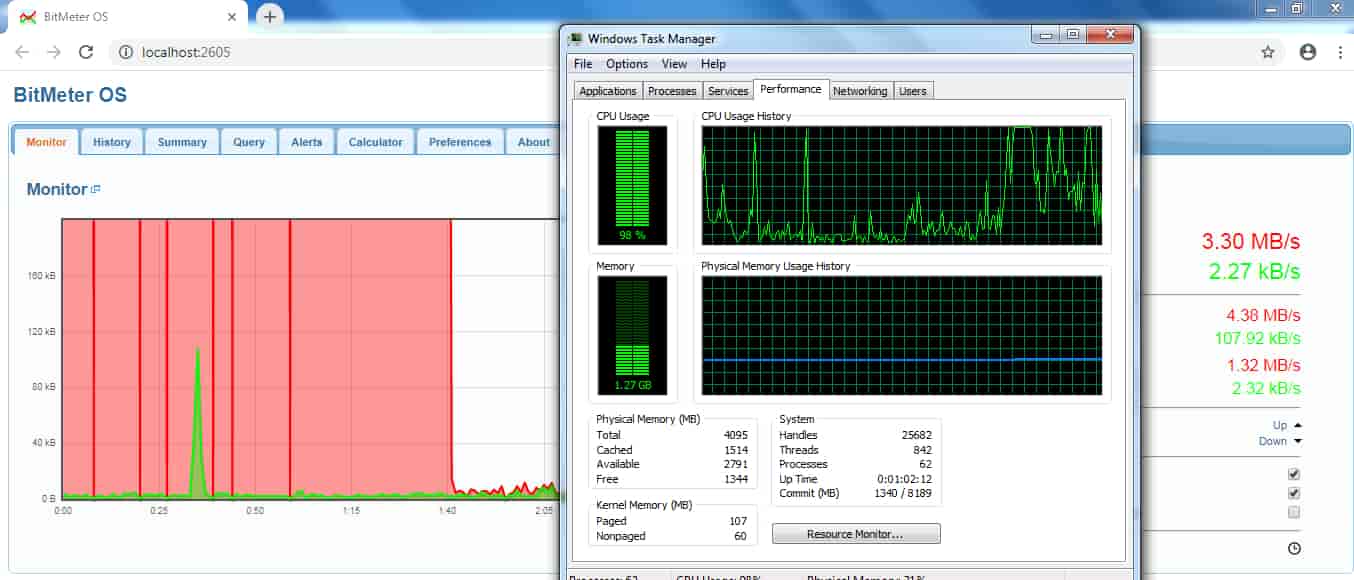
Task: Toggle the first checked checkbox in BitMeter
Action: coord(1294,473)
